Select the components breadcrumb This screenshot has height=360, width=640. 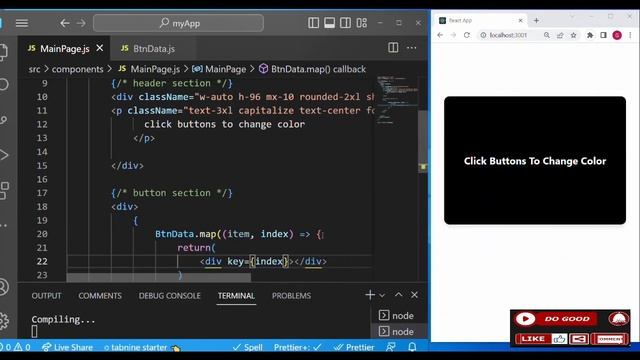78,69
